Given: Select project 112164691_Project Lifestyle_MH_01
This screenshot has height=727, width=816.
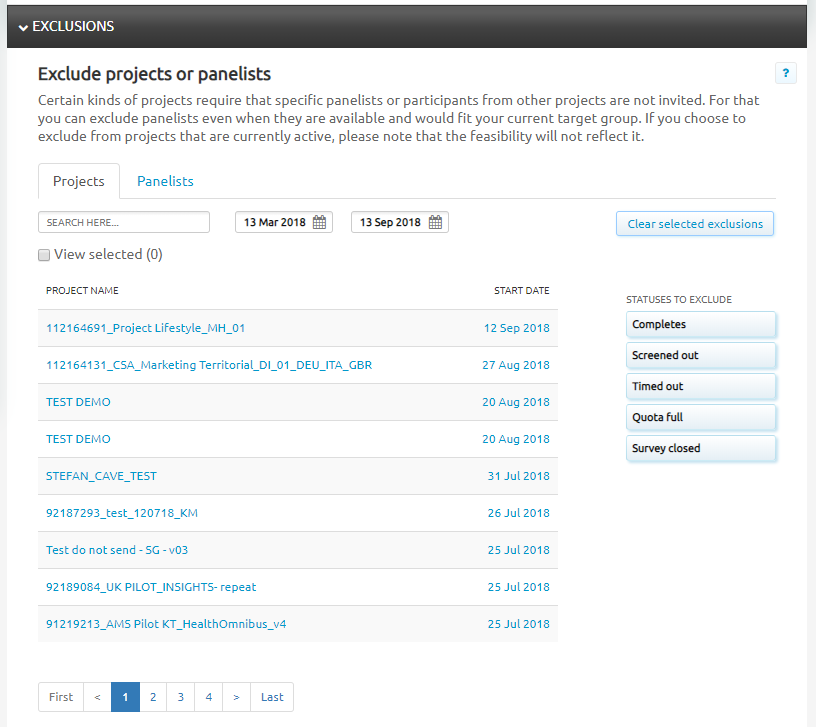Looking at the screenshot, I should point(146,328).
